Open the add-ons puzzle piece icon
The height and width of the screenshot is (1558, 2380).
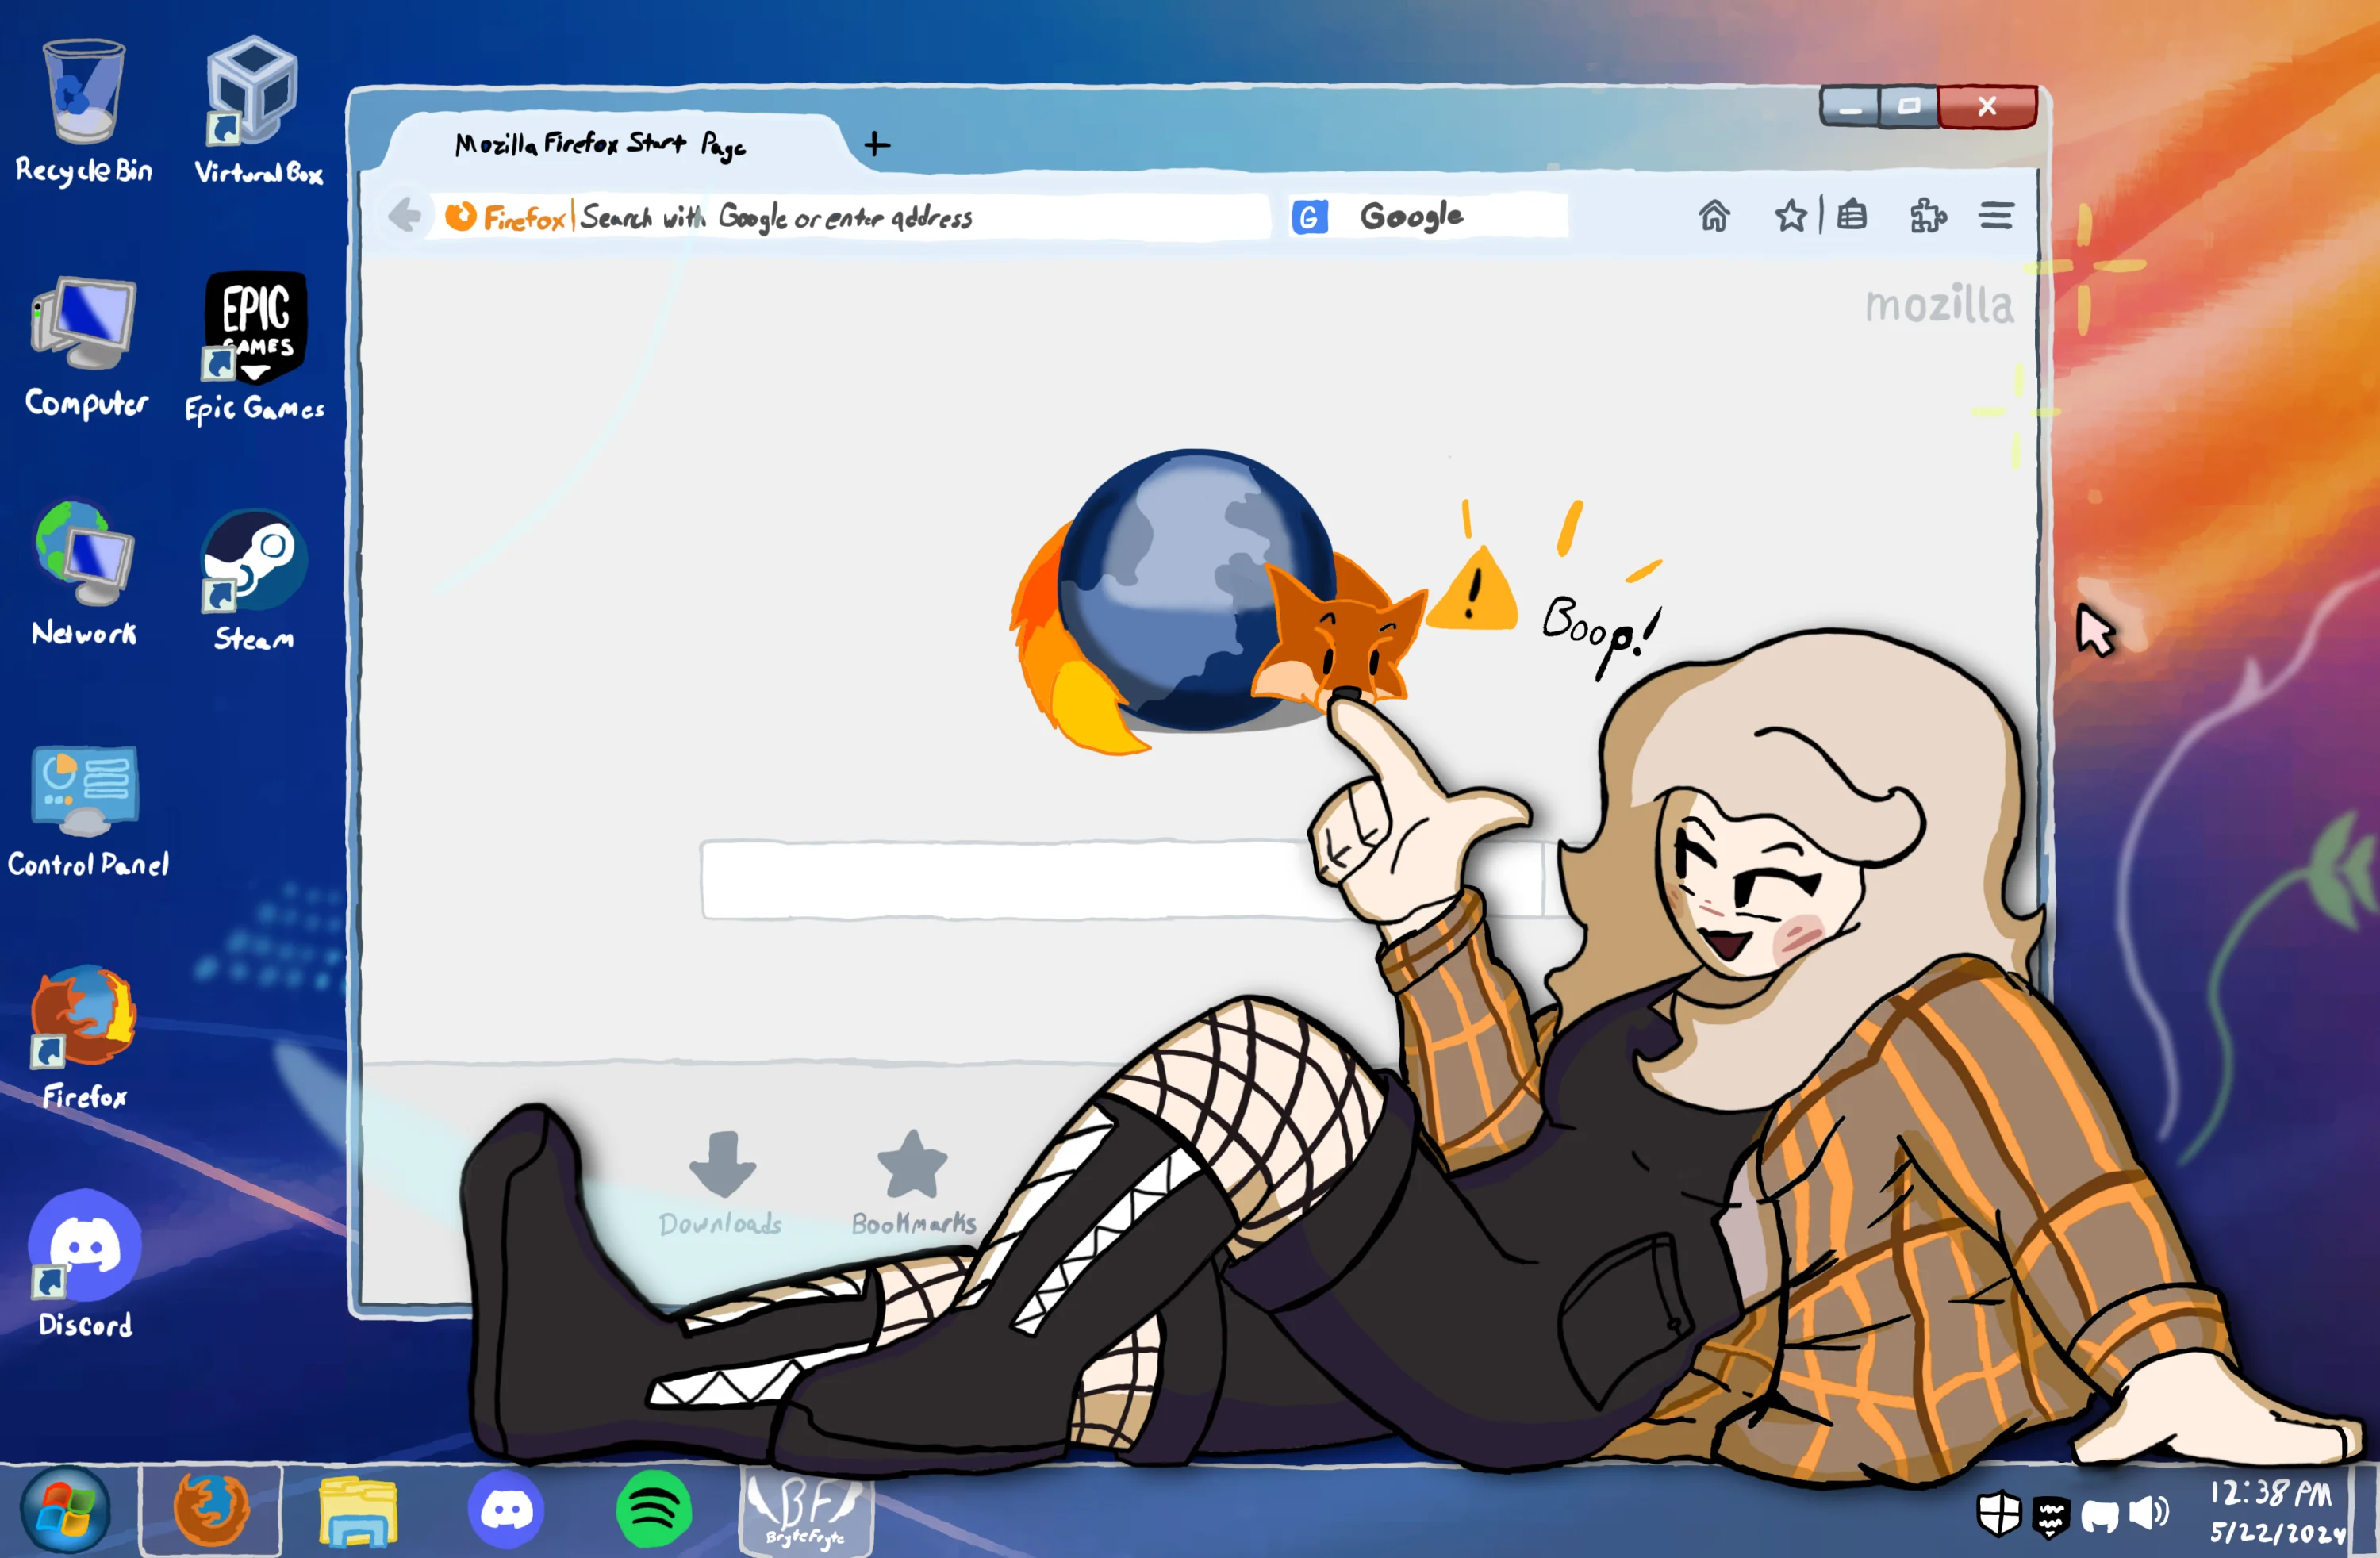(1927, 215)
